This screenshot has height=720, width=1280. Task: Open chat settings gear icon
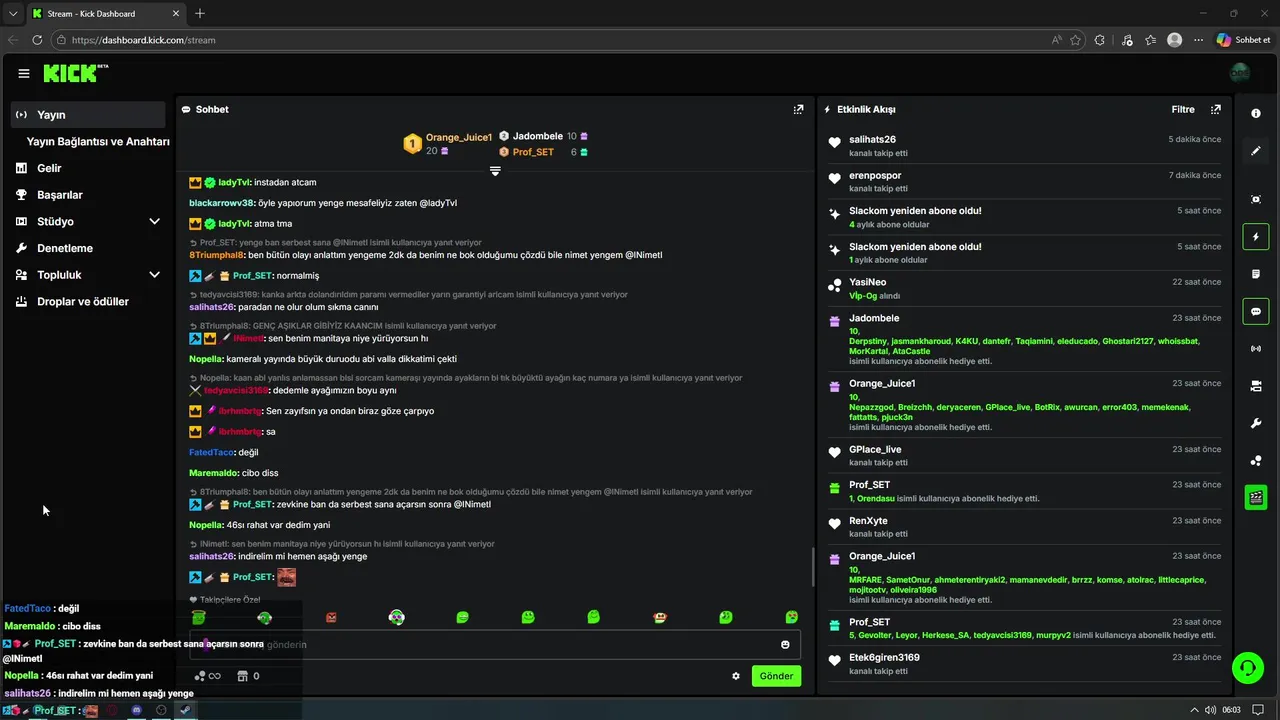(736, 676)
